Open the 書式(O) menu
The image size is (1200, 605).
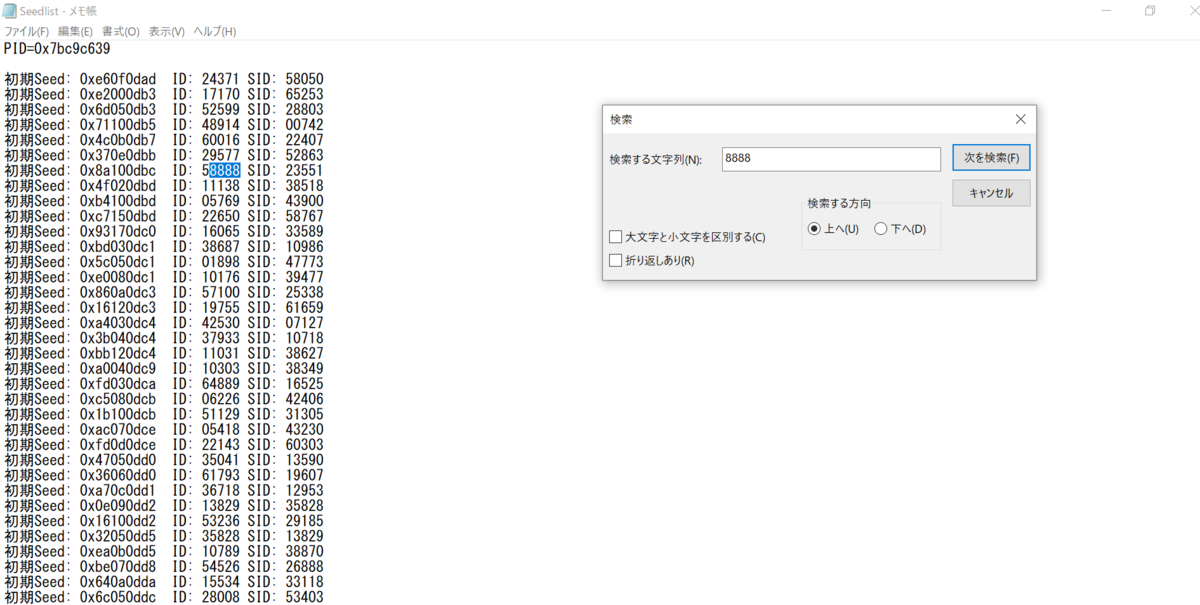[x=121, y=32]
